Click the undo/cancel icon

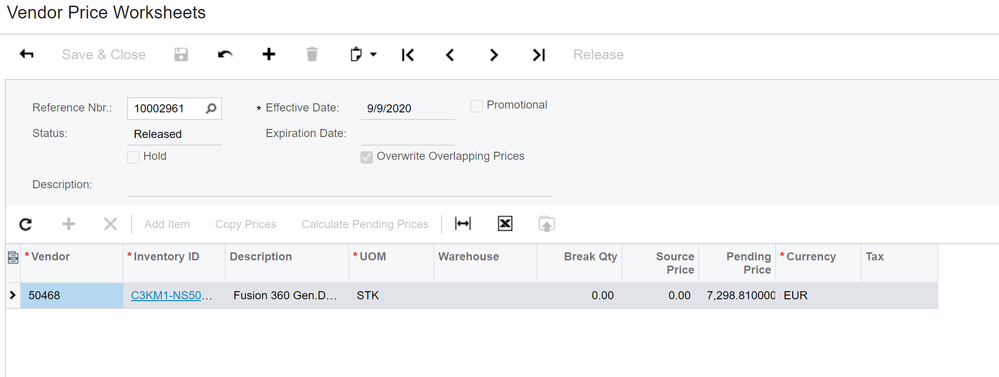tap(225, 55)
